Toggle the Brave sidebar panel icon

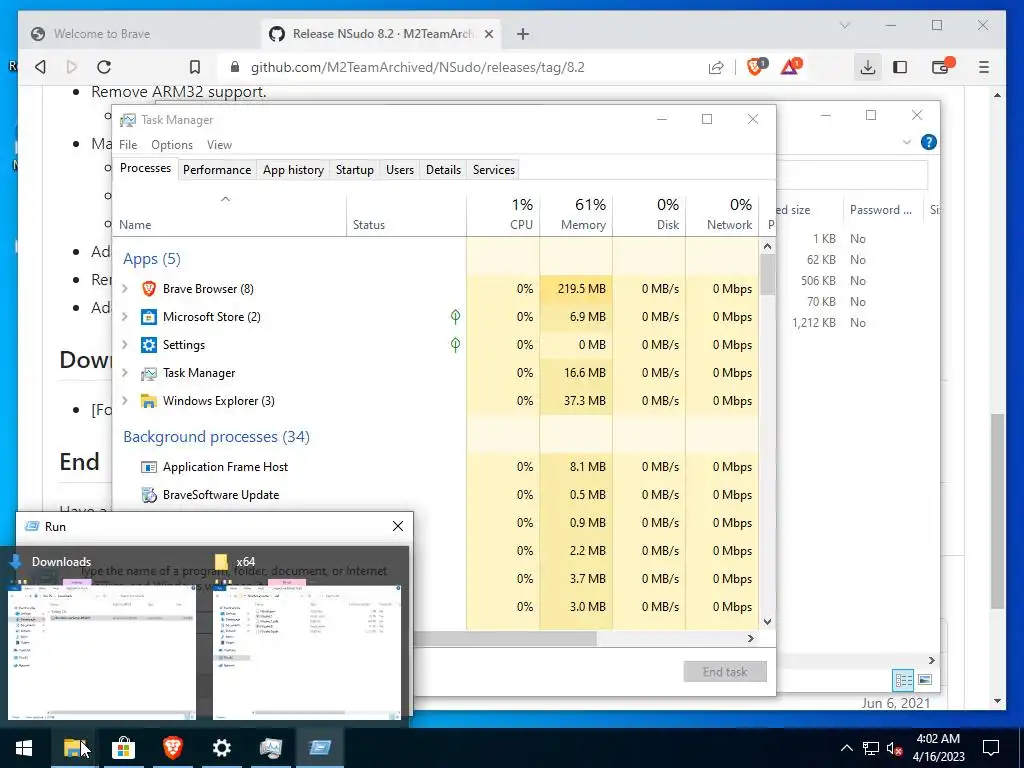[x=900, y=67]
